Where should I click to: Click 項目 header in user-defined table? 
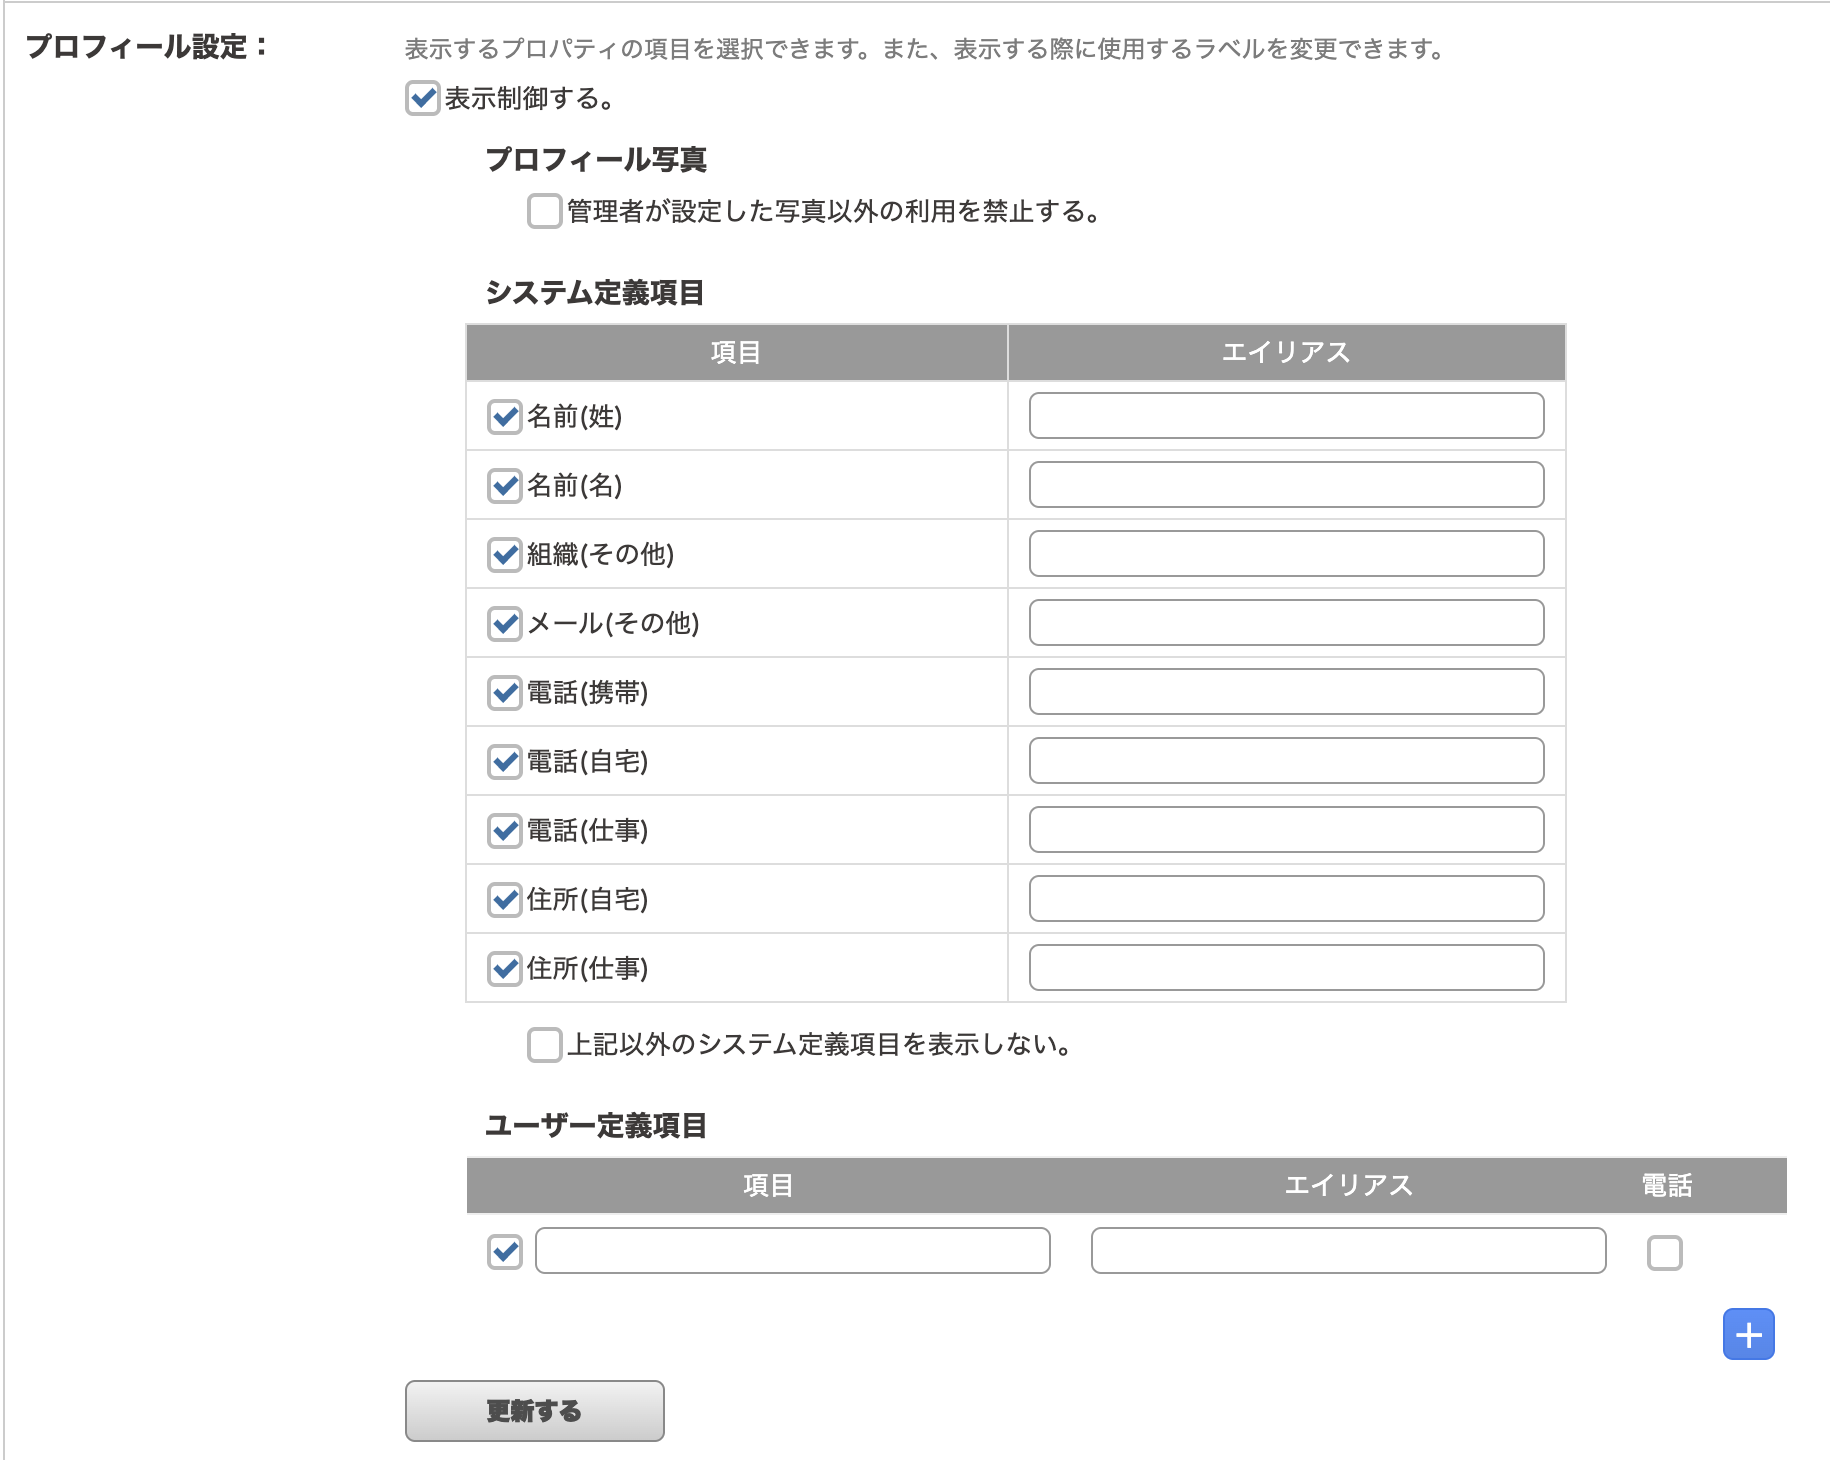point(768,1186)
